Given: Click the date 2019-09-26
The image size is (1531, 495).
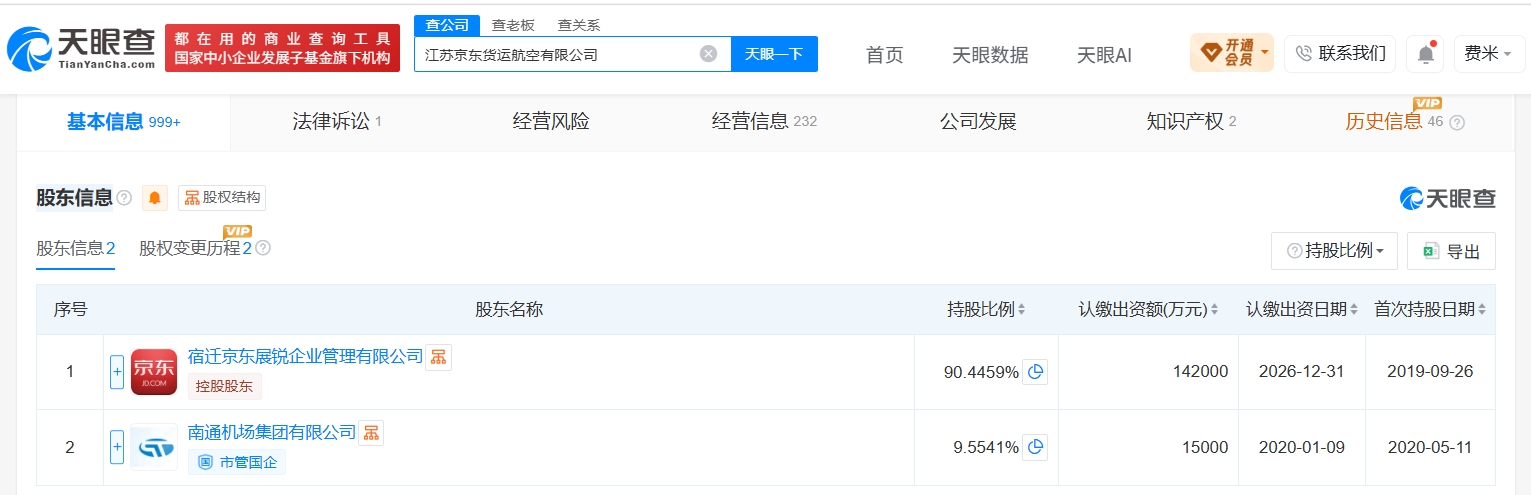Looking at the screenshot, I should click(x=1430, y=372).
